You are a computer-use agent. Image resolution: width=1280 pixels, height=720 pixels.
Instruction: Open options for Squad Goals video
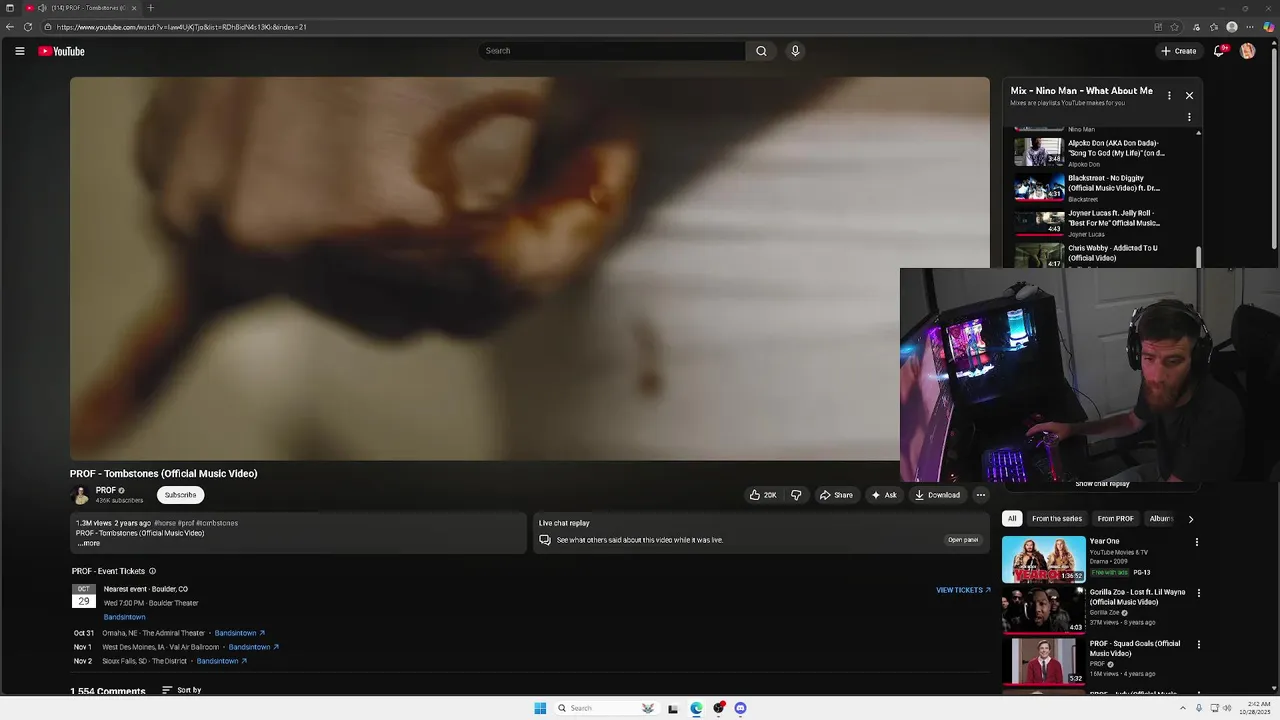point(1199,644)
